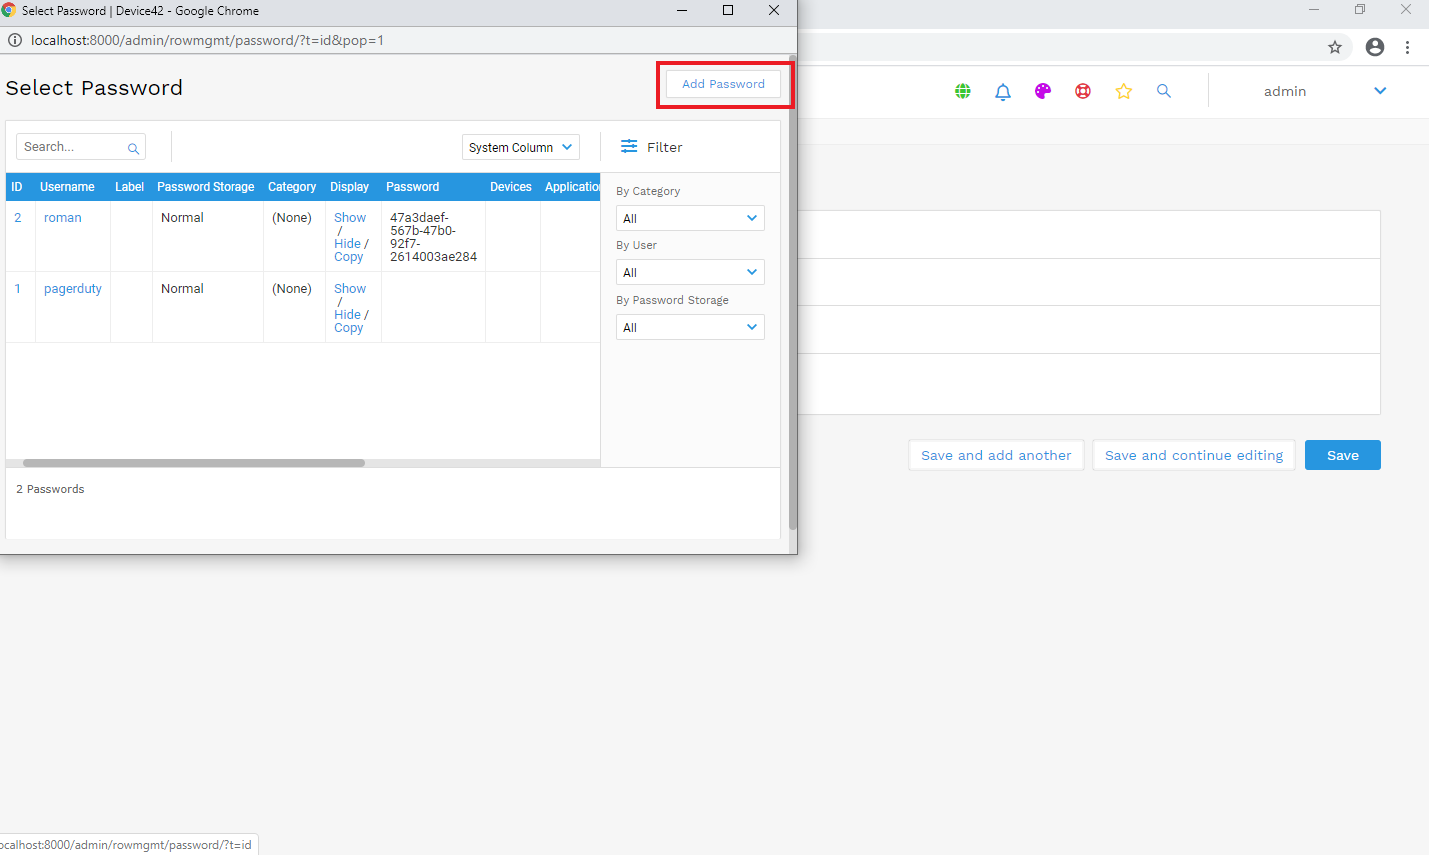Click Save and continue editing button

click(x=1193, y=455)
